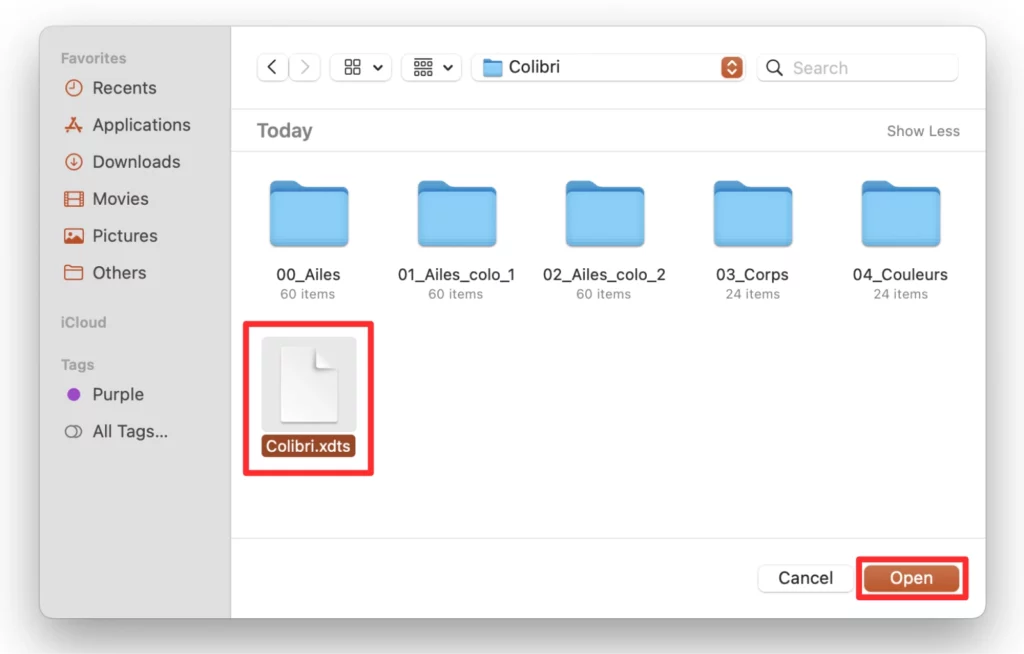1024x654 pixels.
Task: Open All Tags… in the sidebar
Action: coord(116,432)
